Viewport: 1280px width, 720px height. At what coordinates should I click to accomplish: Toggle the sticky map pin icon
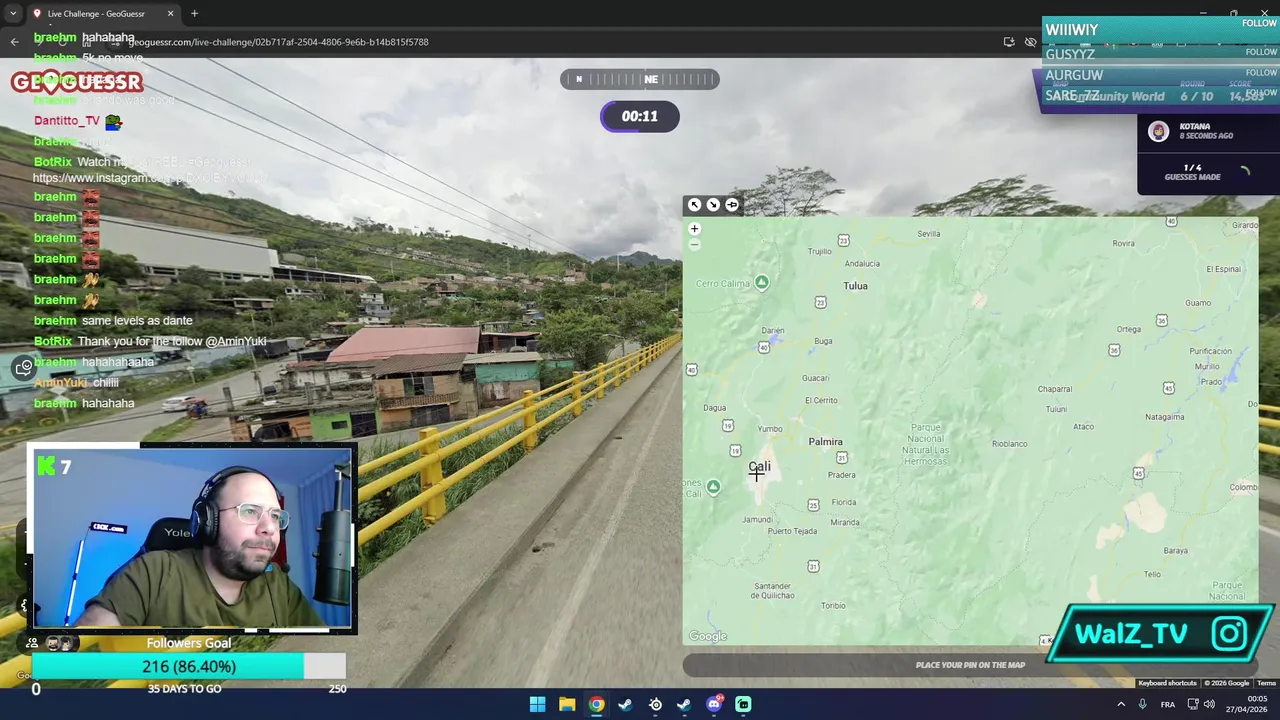tap(732, 205)
